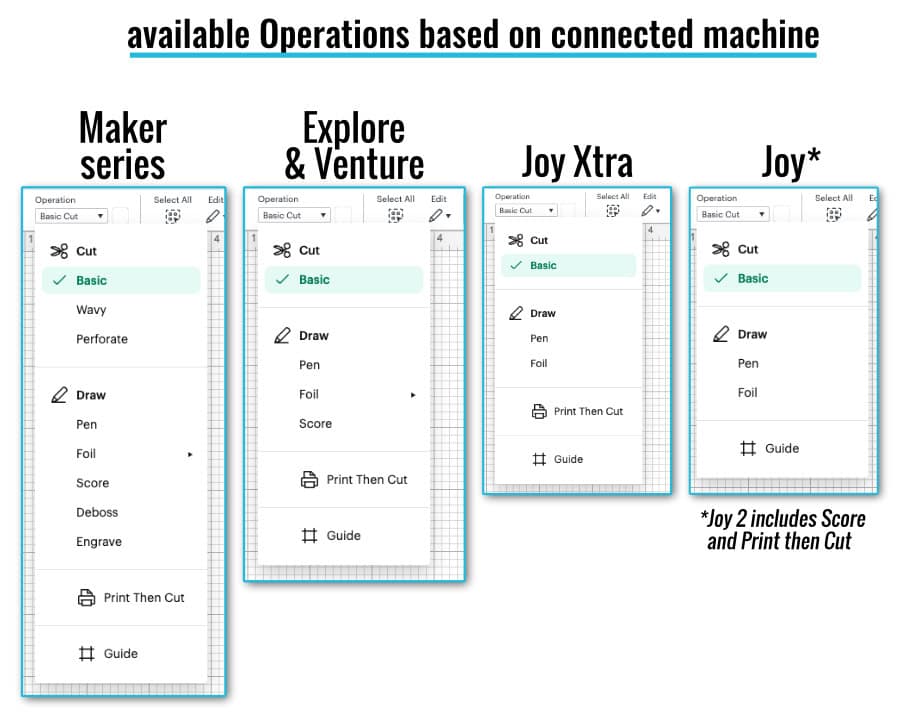
Task: Choose Pen in the Joy Xtra menu
Action: pos(539,339)
